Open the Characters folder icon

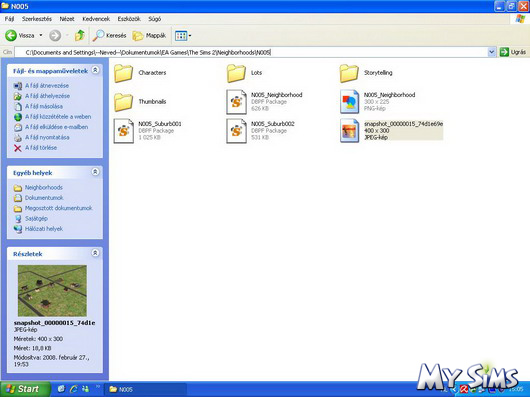[x=123, y=73]
